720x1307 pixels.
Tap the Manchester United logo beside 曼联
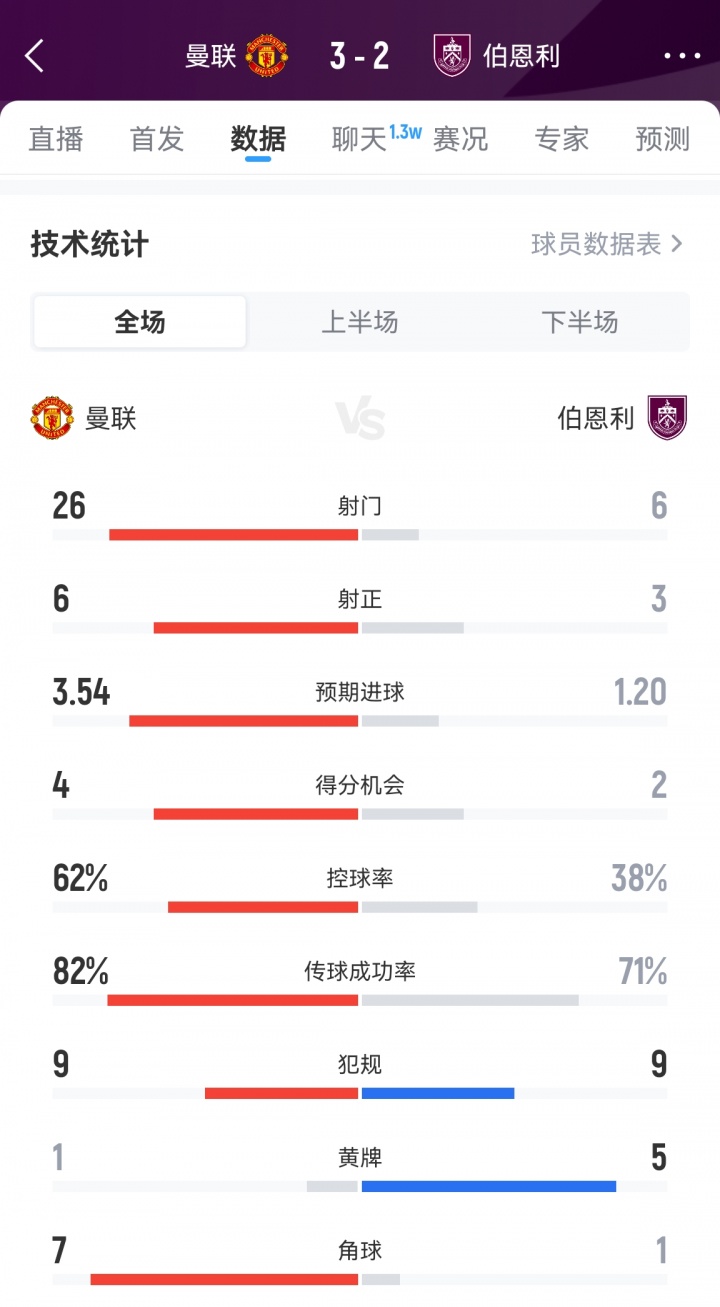(52, 418)
